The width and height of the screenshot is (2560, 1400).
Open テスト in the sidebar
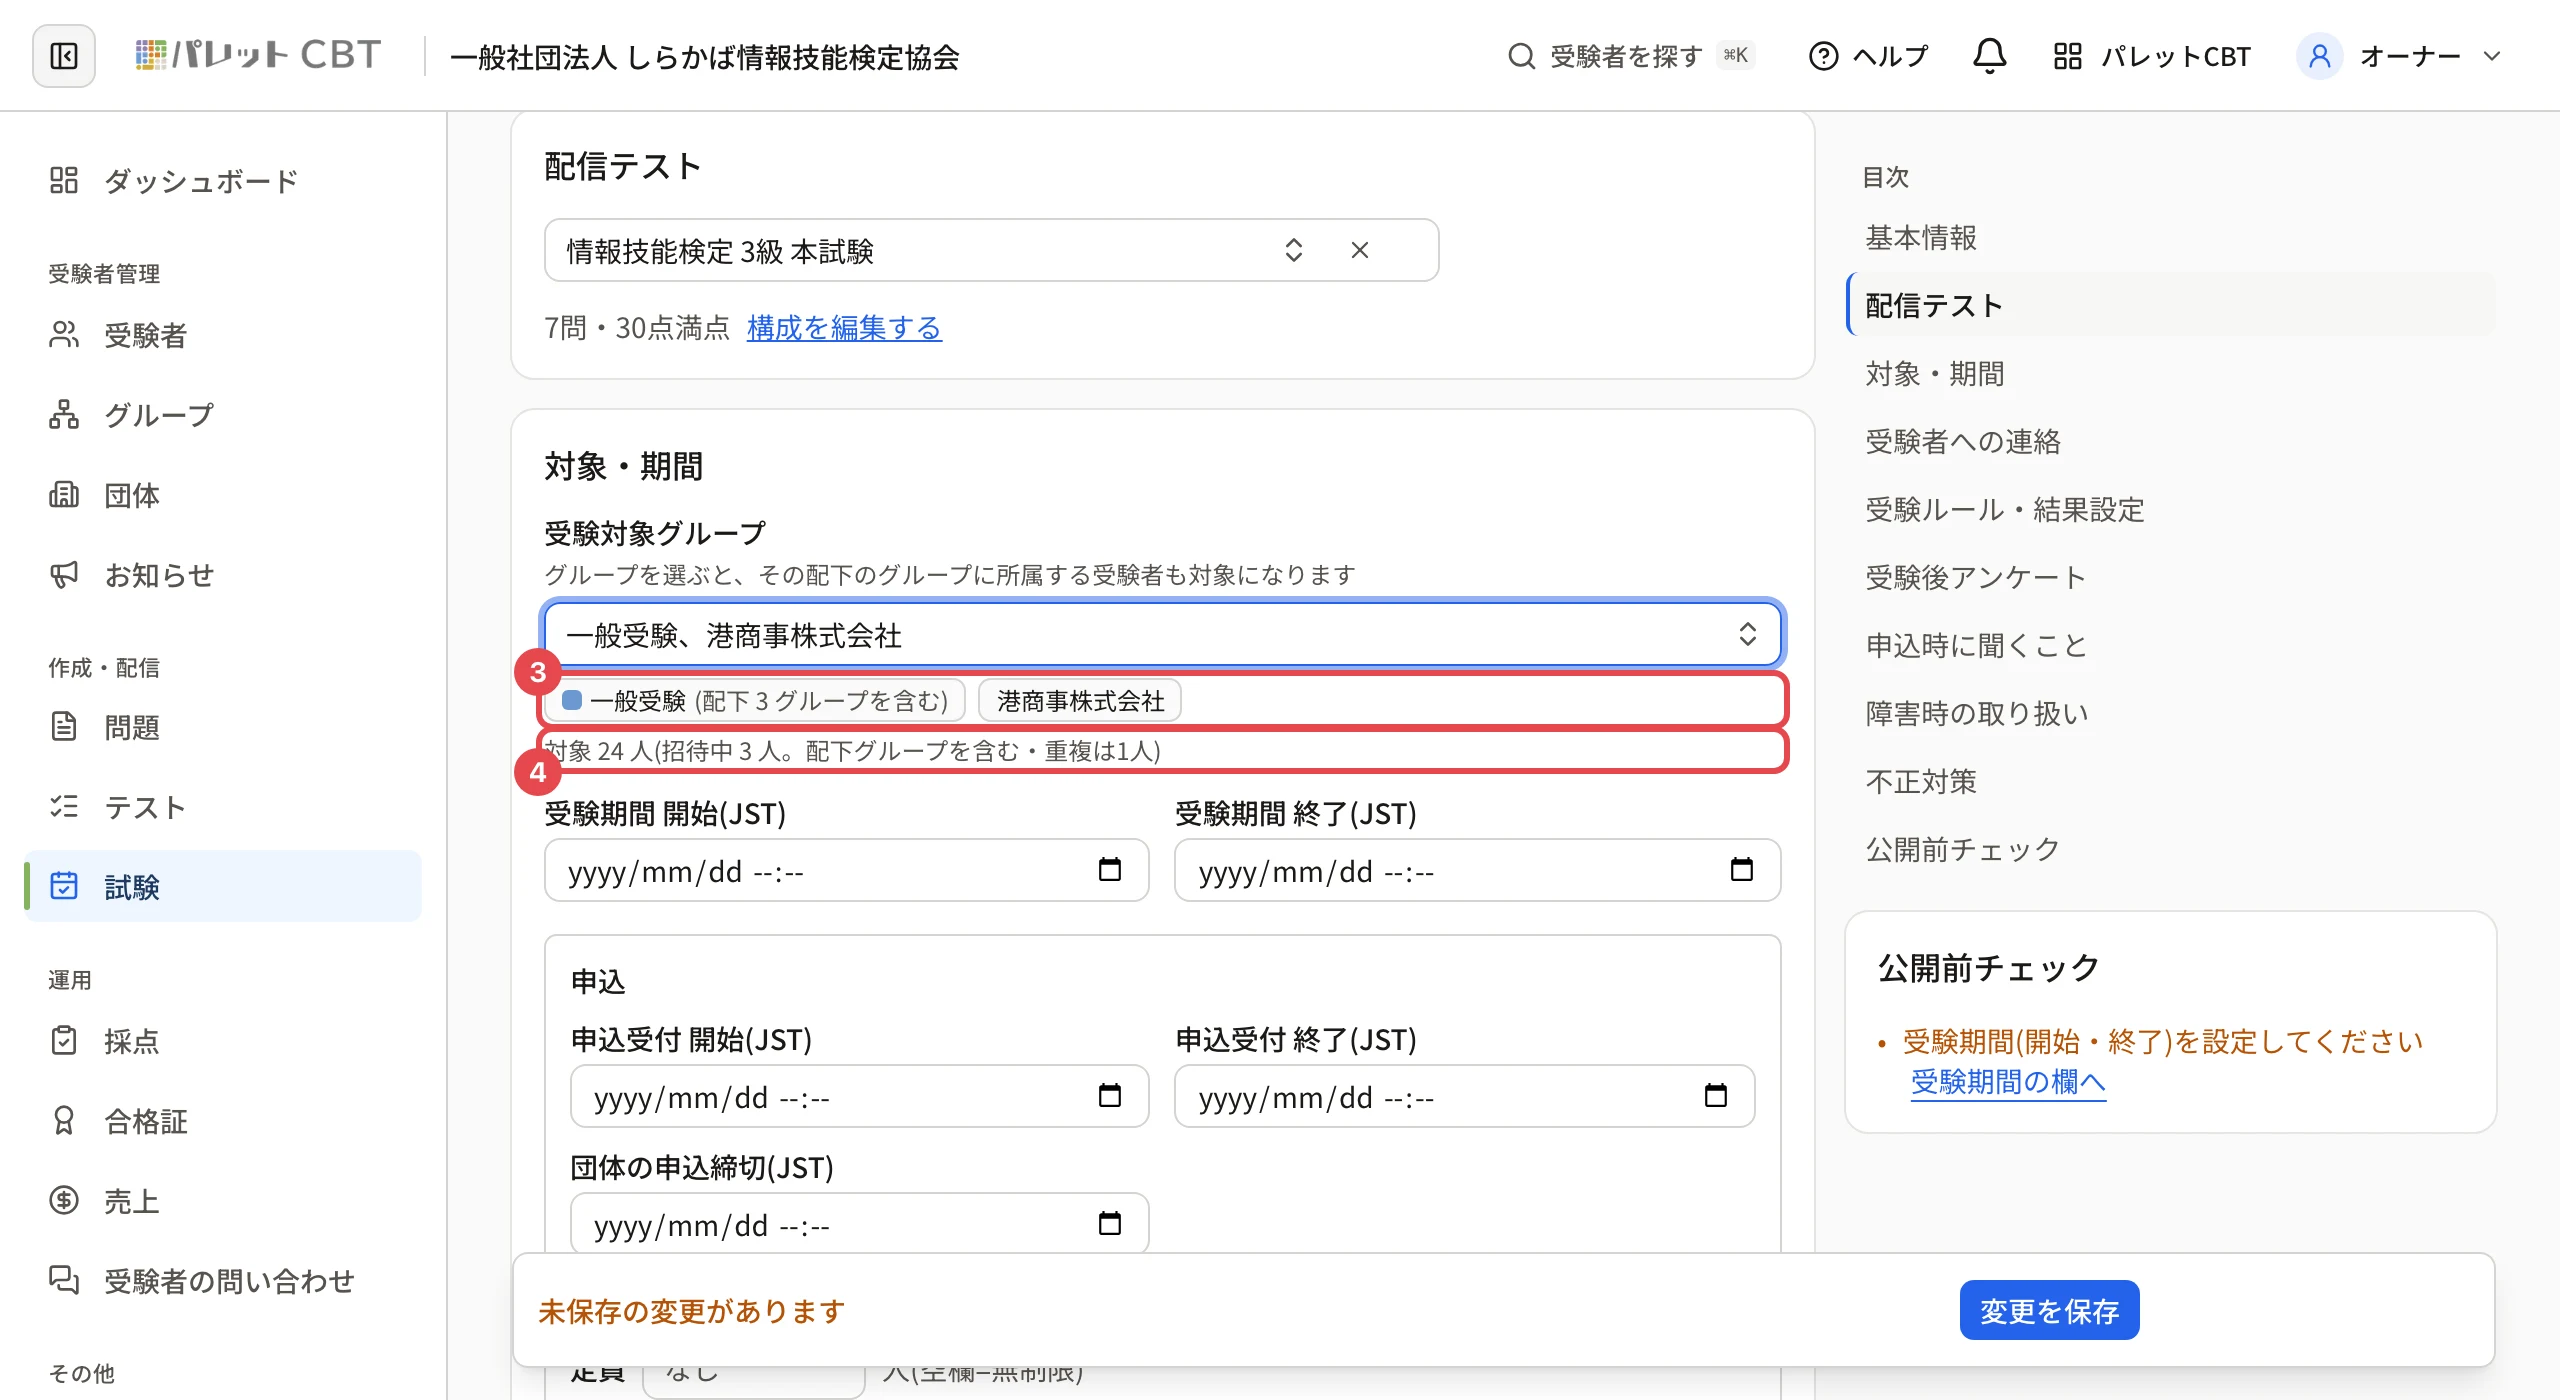tap(222, 807)
